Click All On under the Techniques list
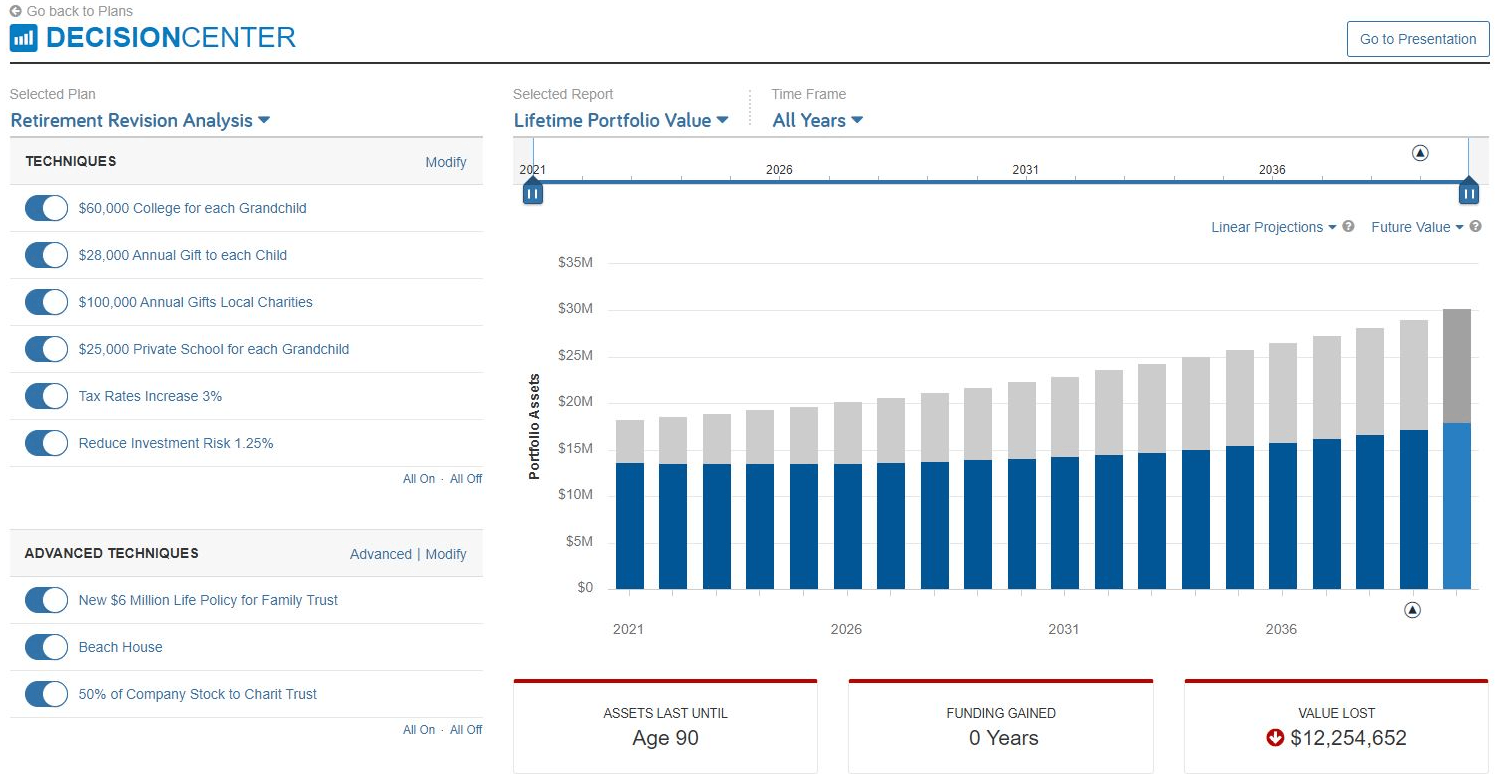1500x784 pixels. (x=419, y=479)
